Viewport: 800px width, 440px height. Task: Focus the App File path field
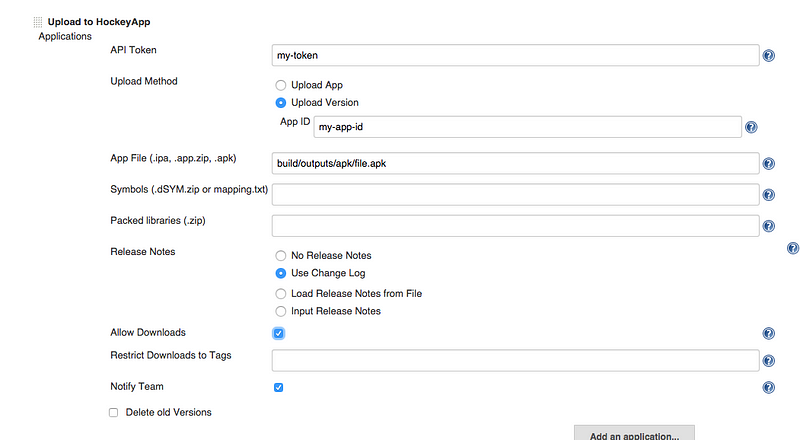515,163
